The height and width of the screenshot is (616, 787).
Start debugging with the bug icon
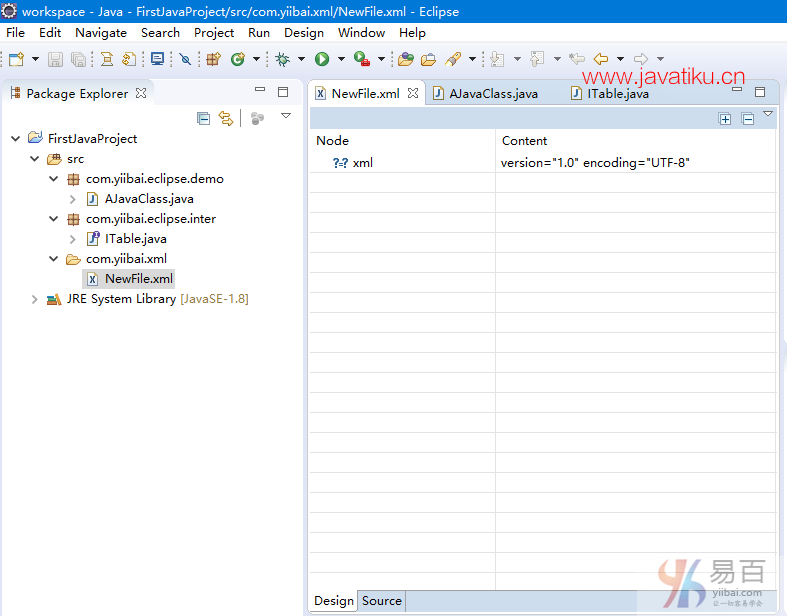(283, 59)
